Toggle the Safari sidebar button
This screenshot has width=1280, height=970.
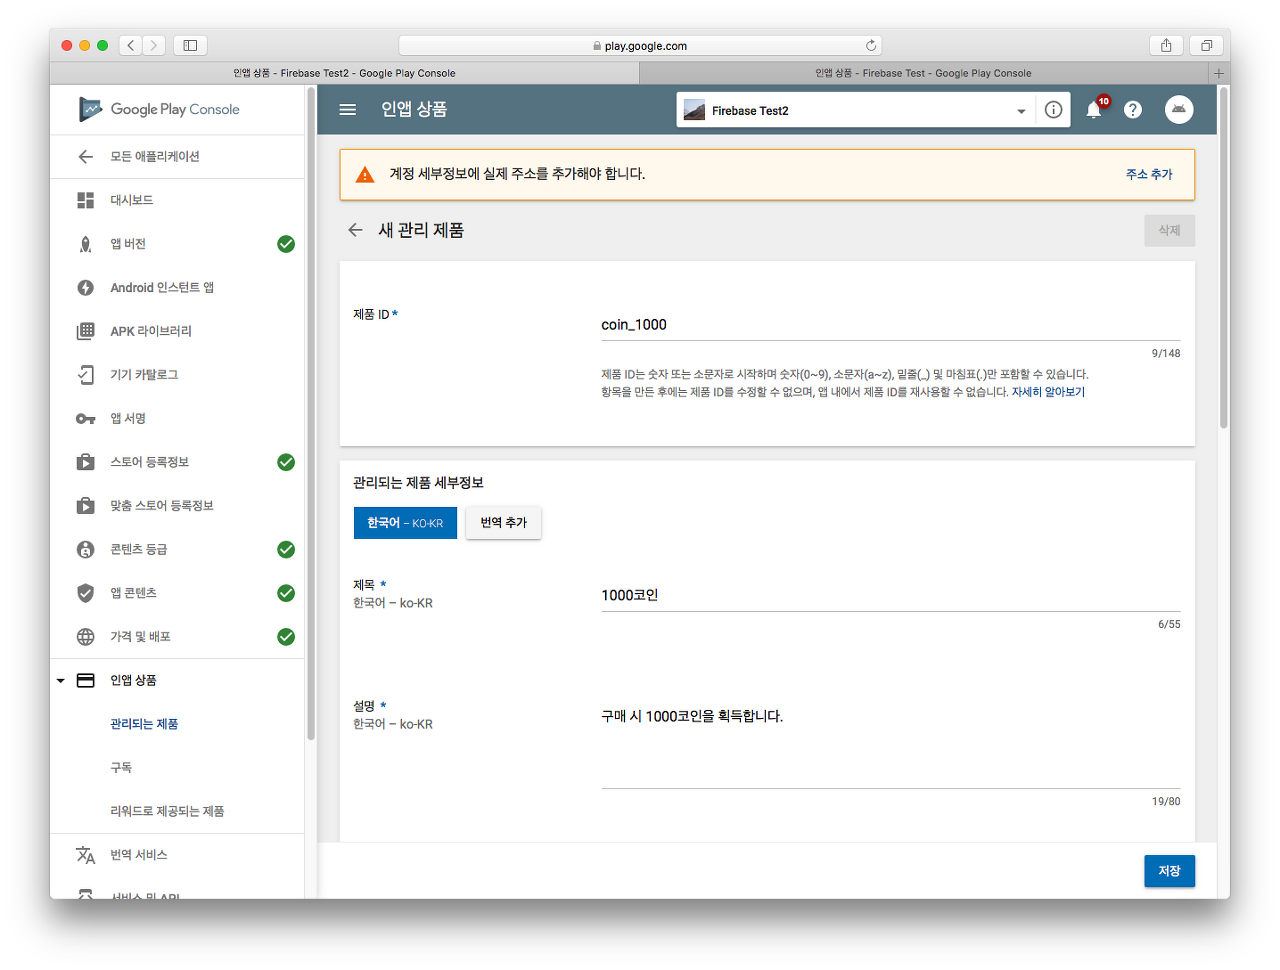coord(190,45)
